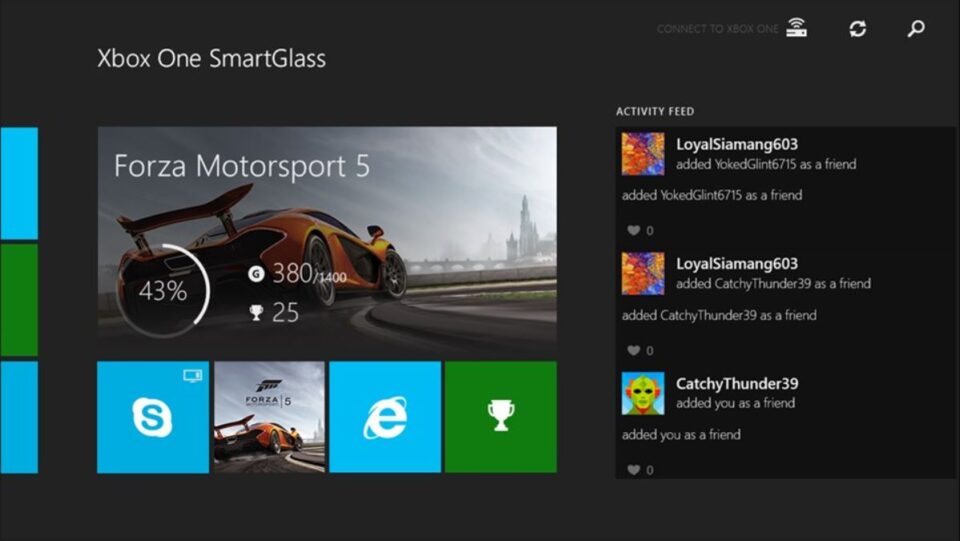
Task: Click the Connect to Xbox One console icon
Action: (x=797, y=28)
